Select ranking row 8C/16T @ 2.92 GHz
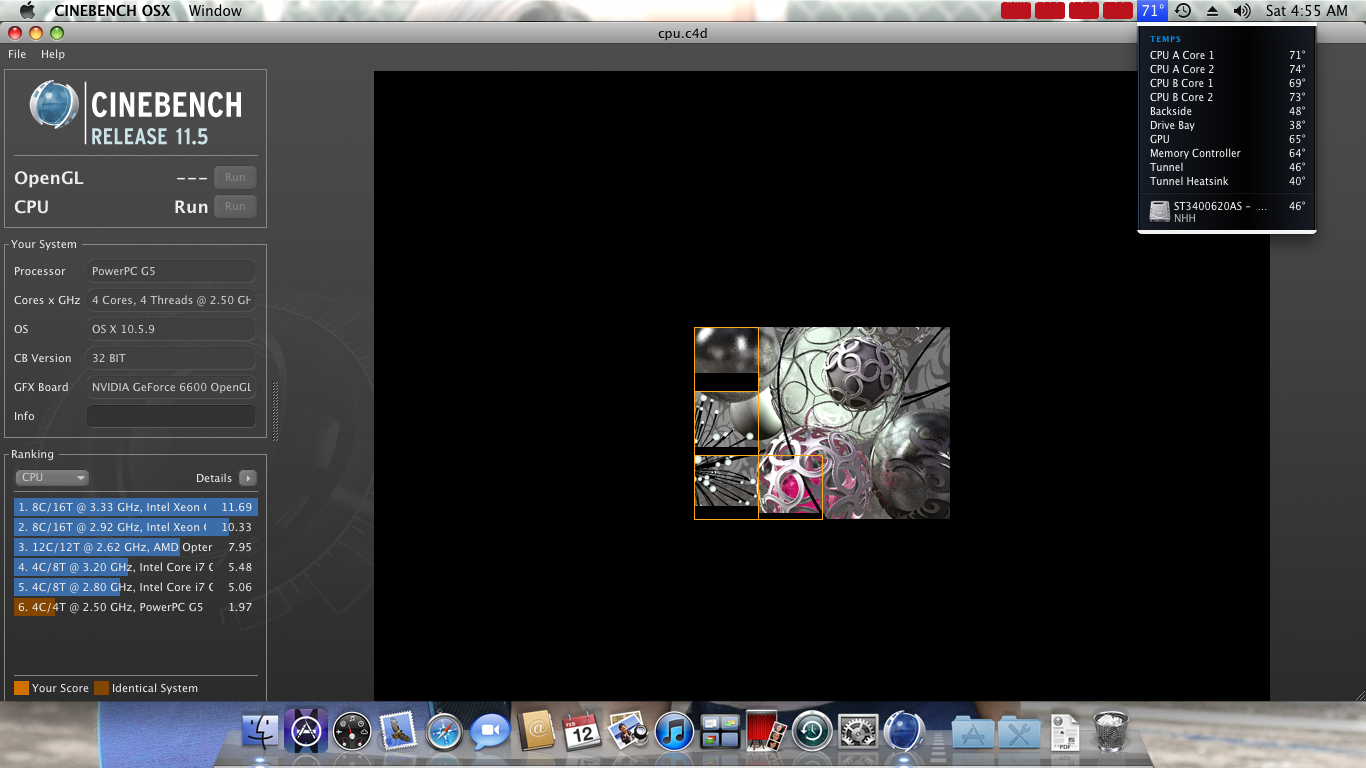This screenshot has width=1366, height=768. (x=136, y=527)
